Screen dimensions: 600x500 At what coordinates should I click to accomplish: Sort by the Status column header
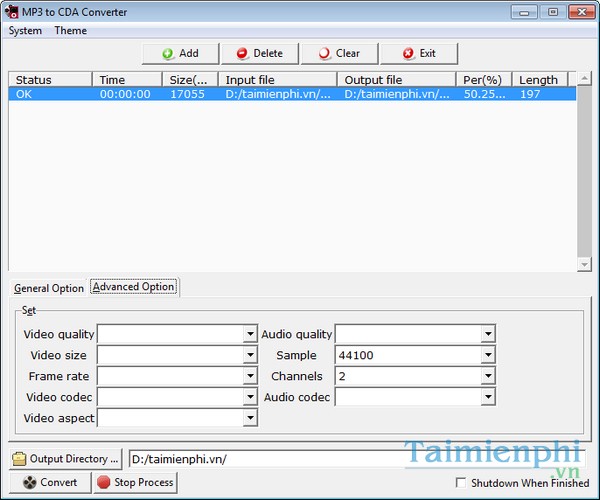pyautogui.click(x=50, y=80)
